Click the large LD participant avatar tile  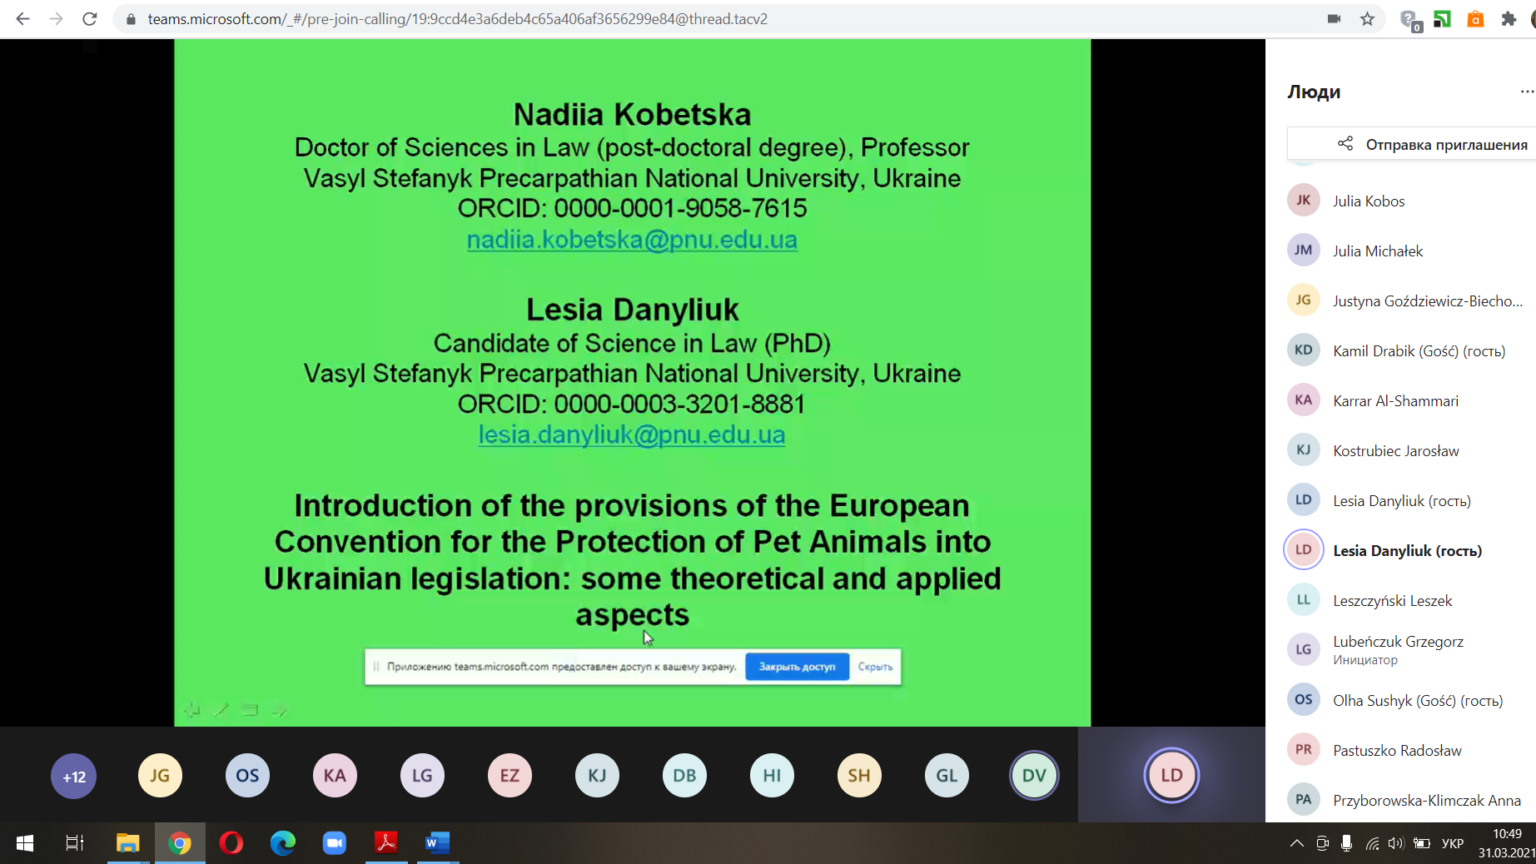tap(1171, 775)
